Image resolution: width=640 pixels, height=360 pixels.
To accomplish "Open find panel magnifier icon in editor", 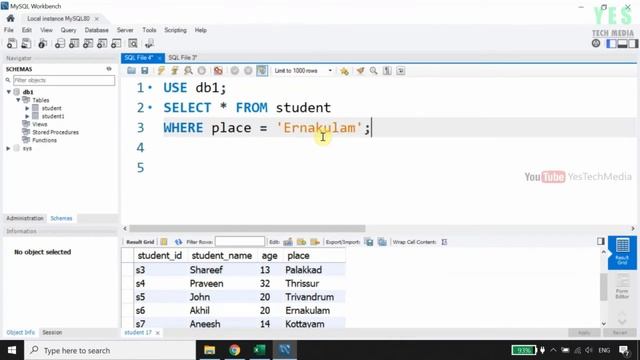I will pos(373,71).
